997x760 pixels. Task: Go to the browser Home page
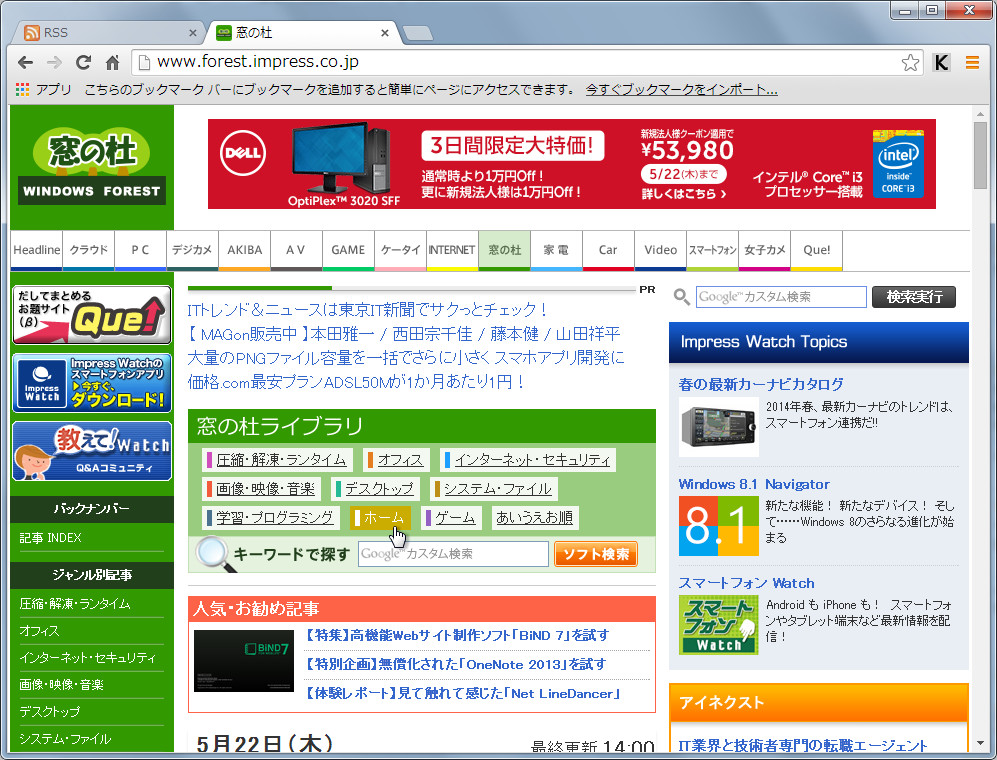coord(113,62)
